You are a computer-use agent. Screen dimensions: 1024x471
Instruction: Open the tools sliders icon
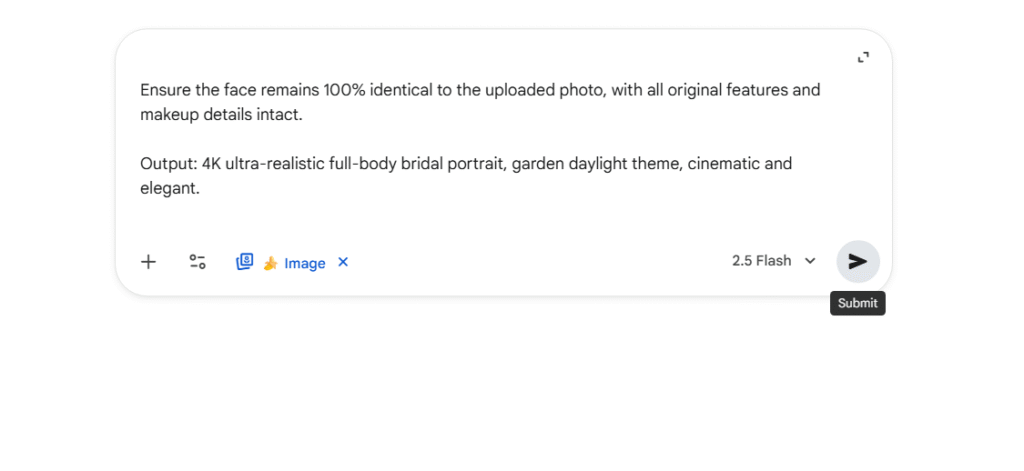point(198,262)
